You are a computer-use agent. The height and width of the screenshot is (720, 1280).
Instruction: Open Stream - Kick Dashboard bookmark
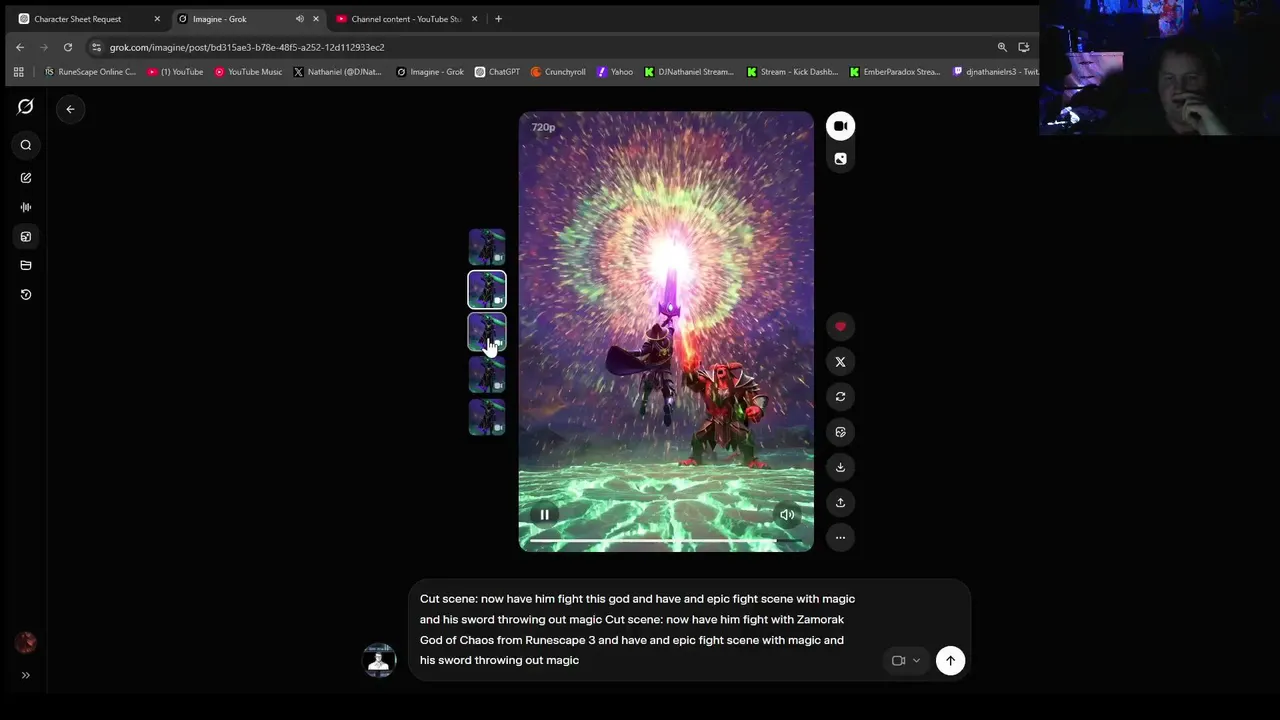(793, 72)
